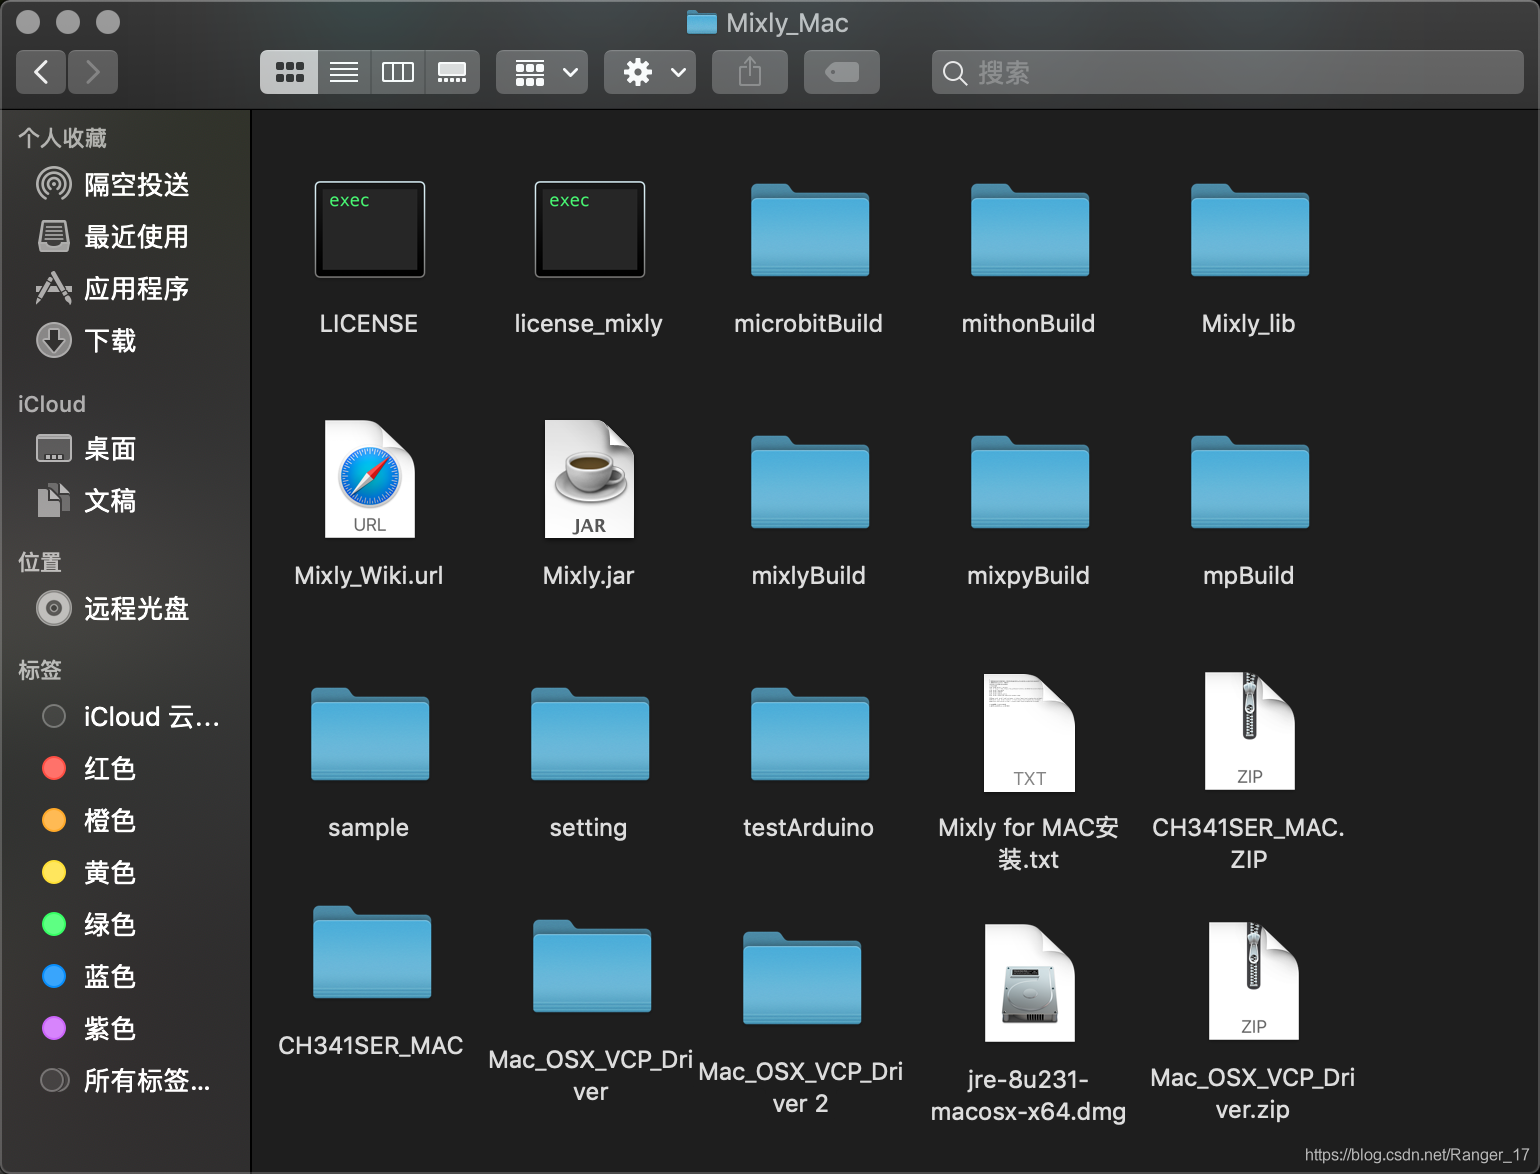
Task: Open 隔空投送 (AirDrop) in sidebar
Action: (x=125, y=185)
